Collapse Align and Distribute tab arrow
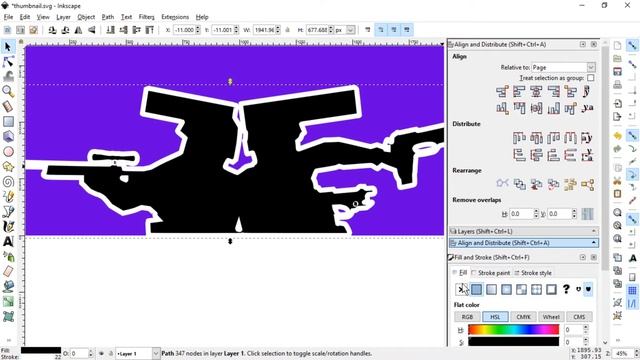 point(593,243)
